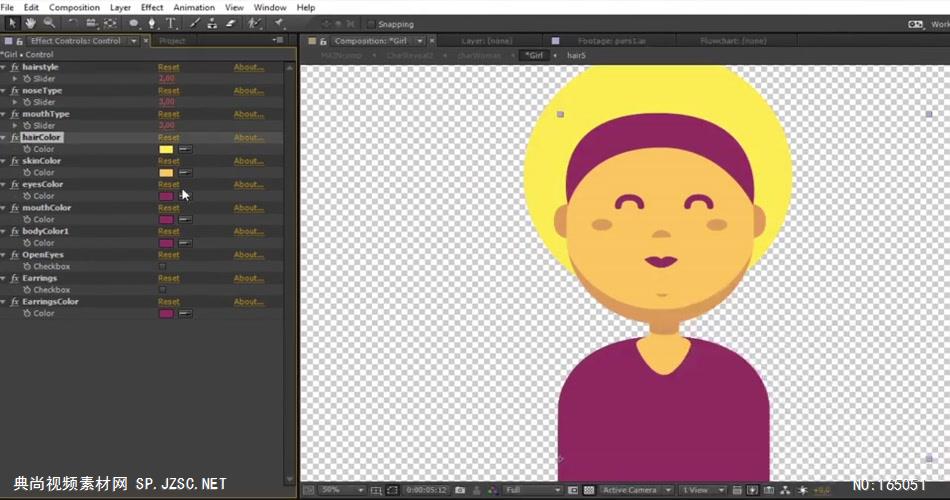
Task: Open the bodyColor1 color swatch
Action: tap(166, 243)
